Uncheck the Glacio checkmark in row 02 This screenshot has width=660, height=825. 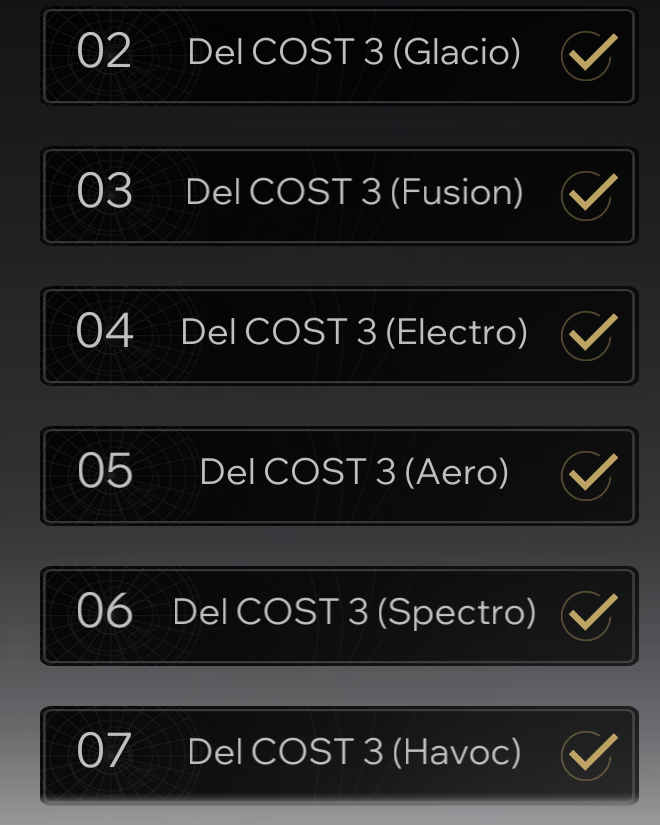589,54
